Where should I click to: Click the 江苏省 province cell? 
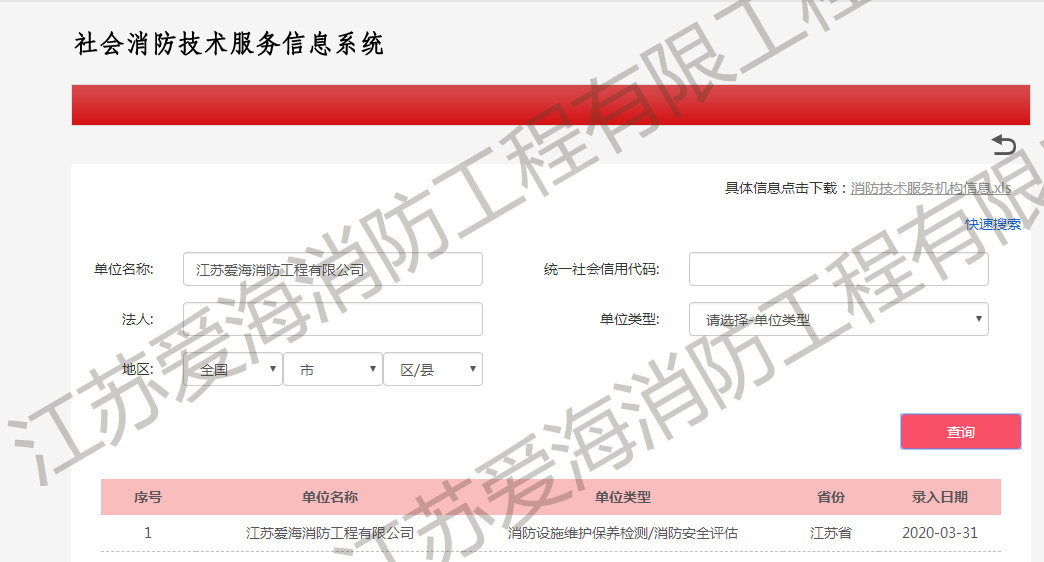pos(830,533)
